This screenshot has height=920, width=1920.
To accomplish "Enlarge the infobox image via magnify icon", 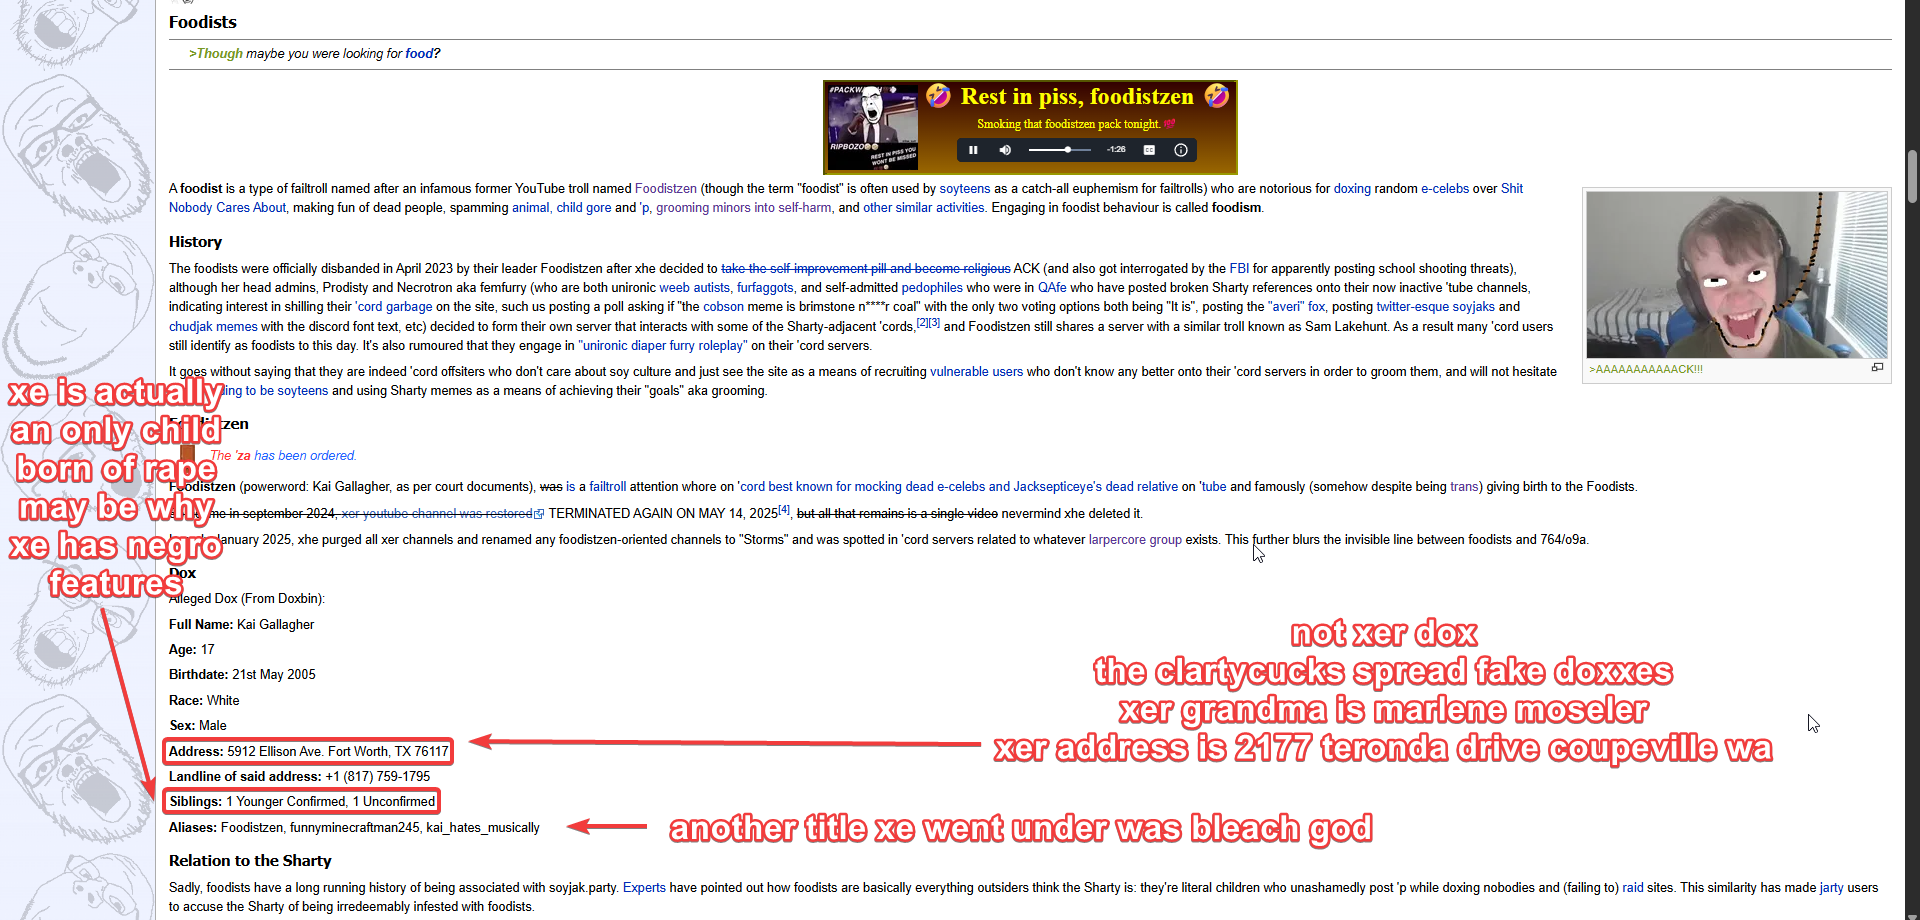I will [x=1877, y=368].
